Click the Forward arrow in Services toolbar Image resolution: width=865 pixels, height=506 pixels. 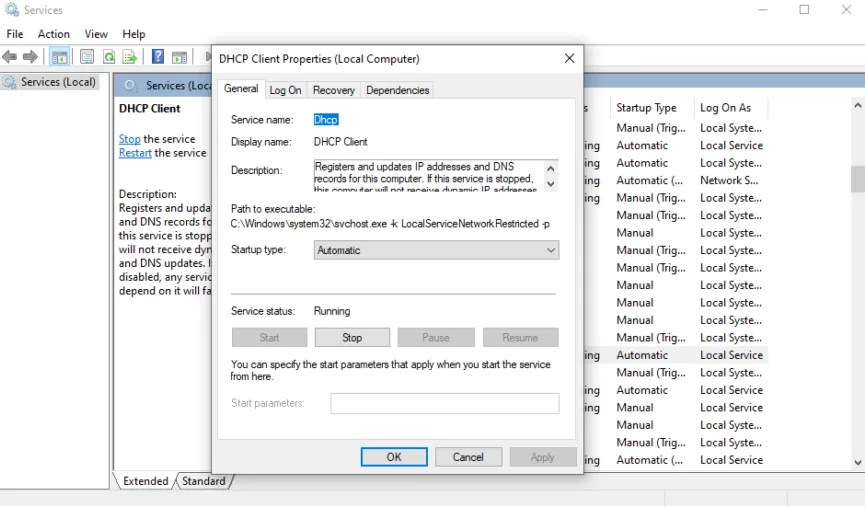30,56
